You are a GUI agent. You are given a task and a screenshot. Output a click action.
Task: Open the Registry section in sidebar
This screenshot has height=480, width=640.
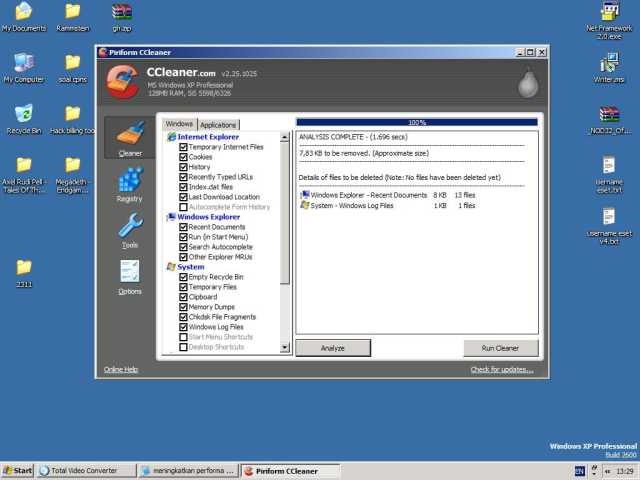[x=130, y=184]
